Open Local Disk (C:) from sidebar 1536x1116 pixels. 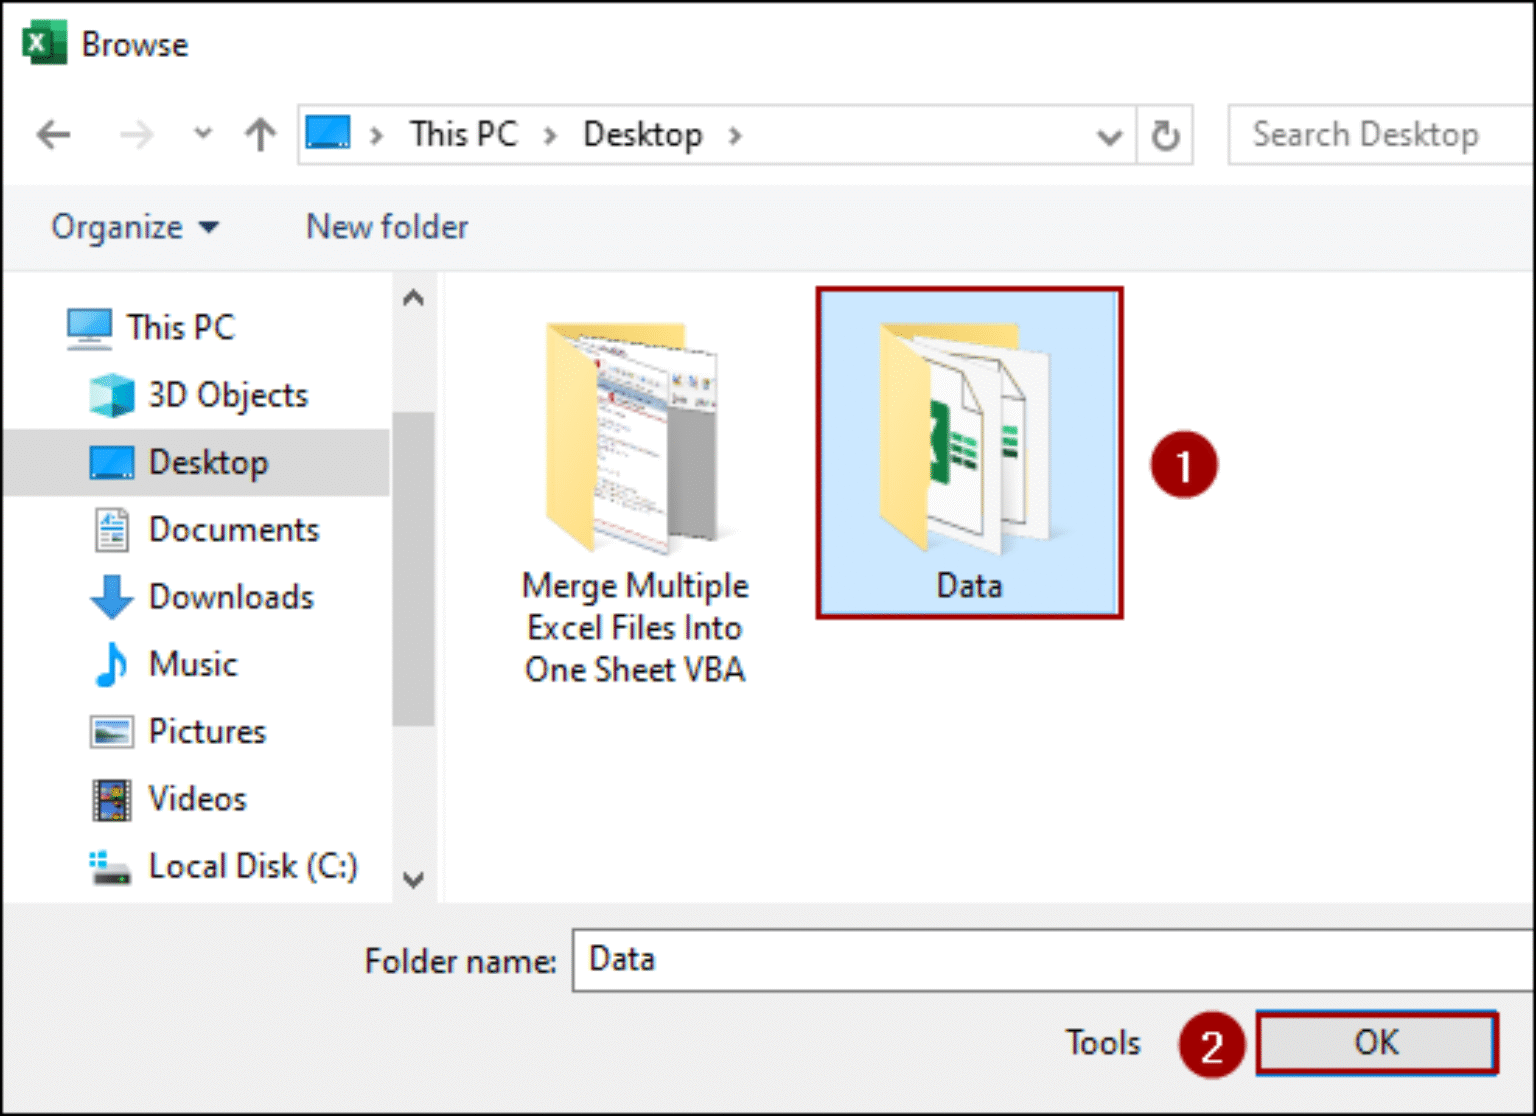tap(110, 866)
